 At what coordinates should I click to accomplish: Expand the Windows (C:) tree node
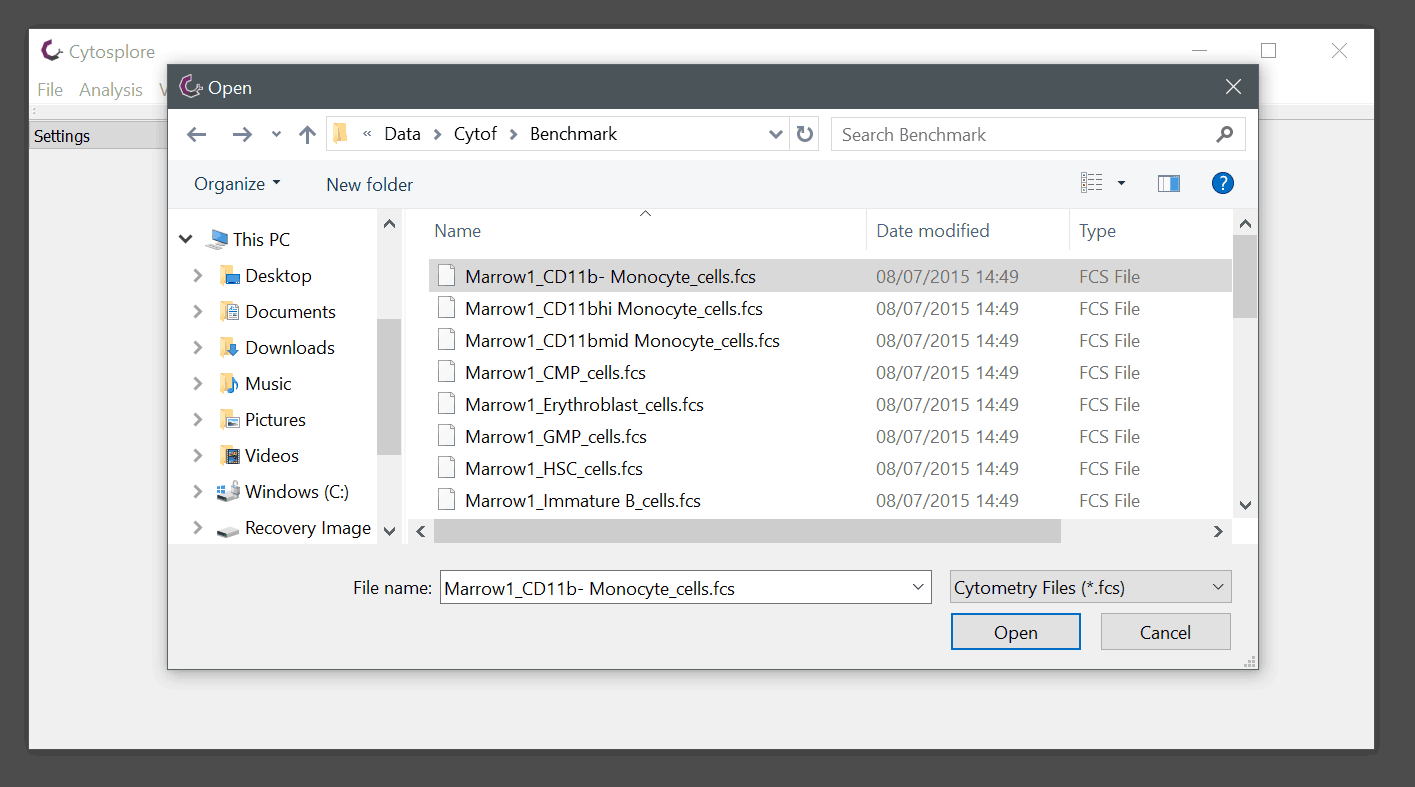pos(198,492)
